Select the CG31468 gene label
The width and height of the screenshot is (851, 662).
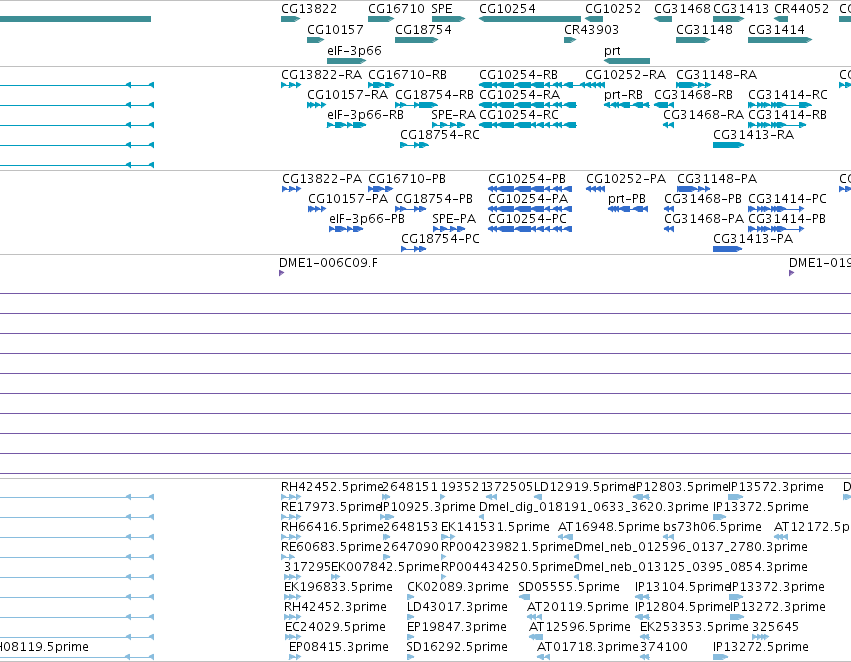pyautogui.click(x=682, y=9)
